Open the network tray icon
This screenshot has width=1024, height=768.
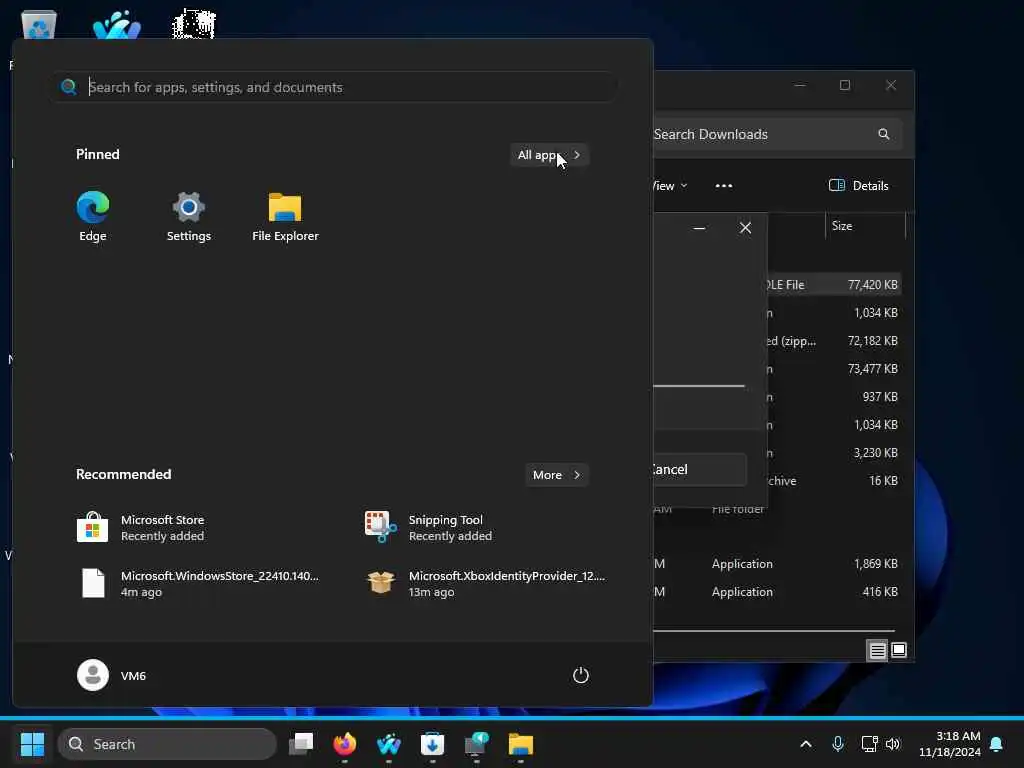click(x=869, y=744)
